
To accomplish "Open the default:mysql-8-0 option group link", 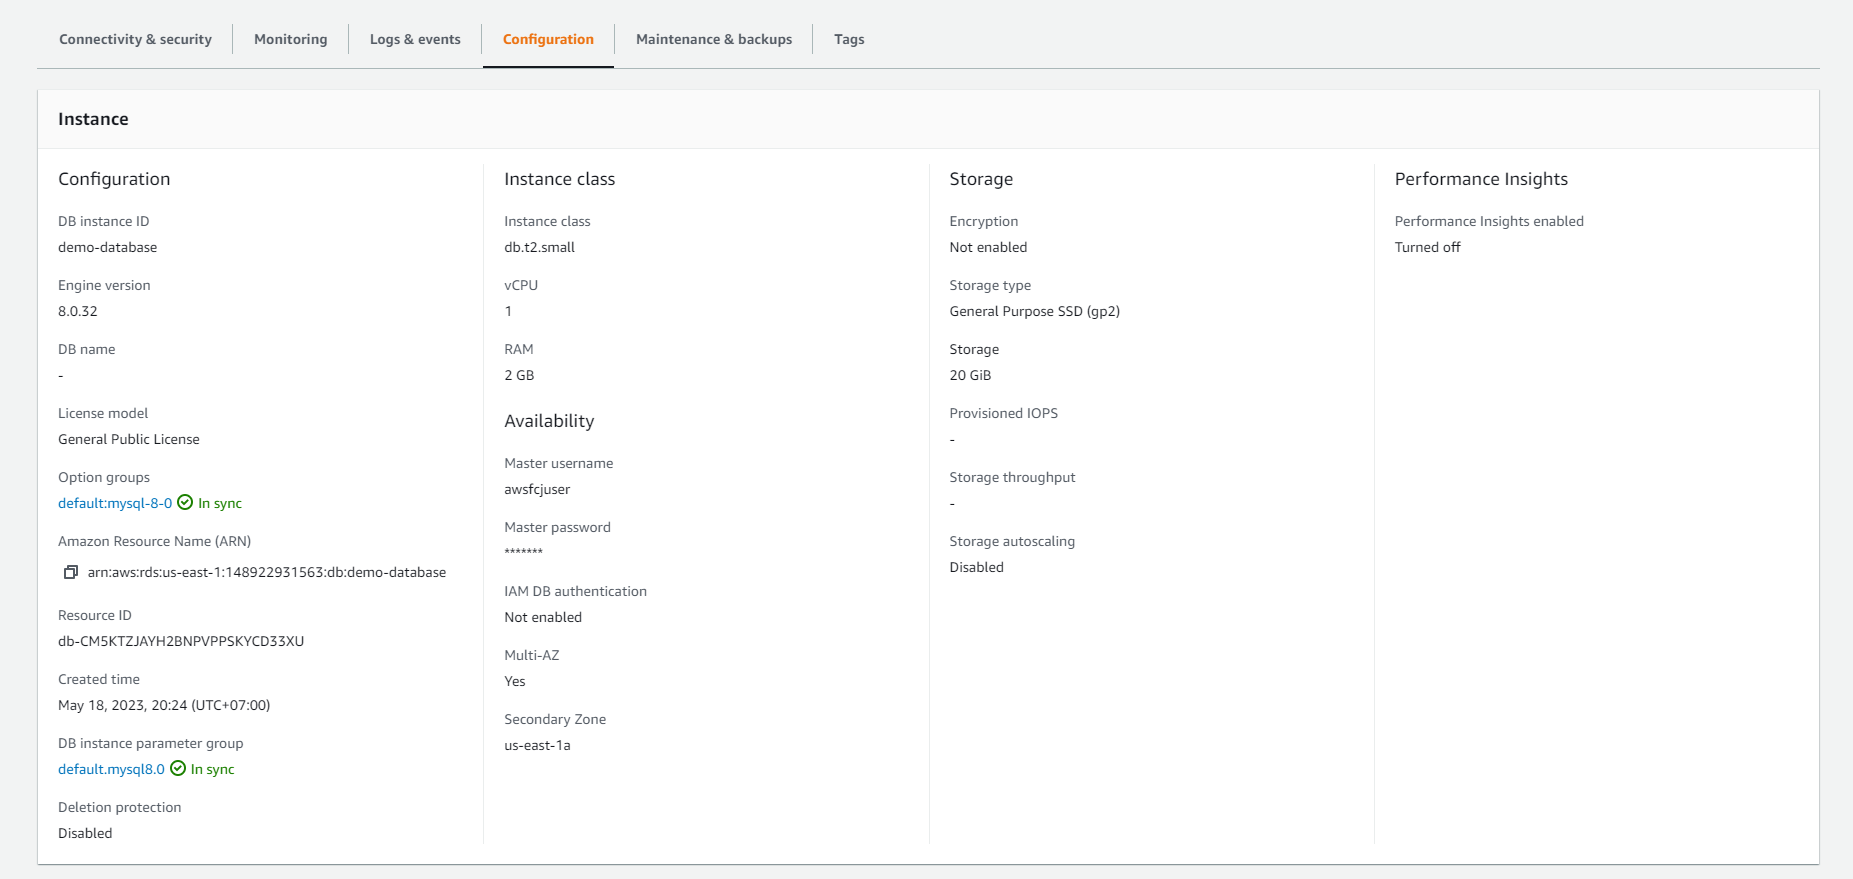I will point(115,503).
